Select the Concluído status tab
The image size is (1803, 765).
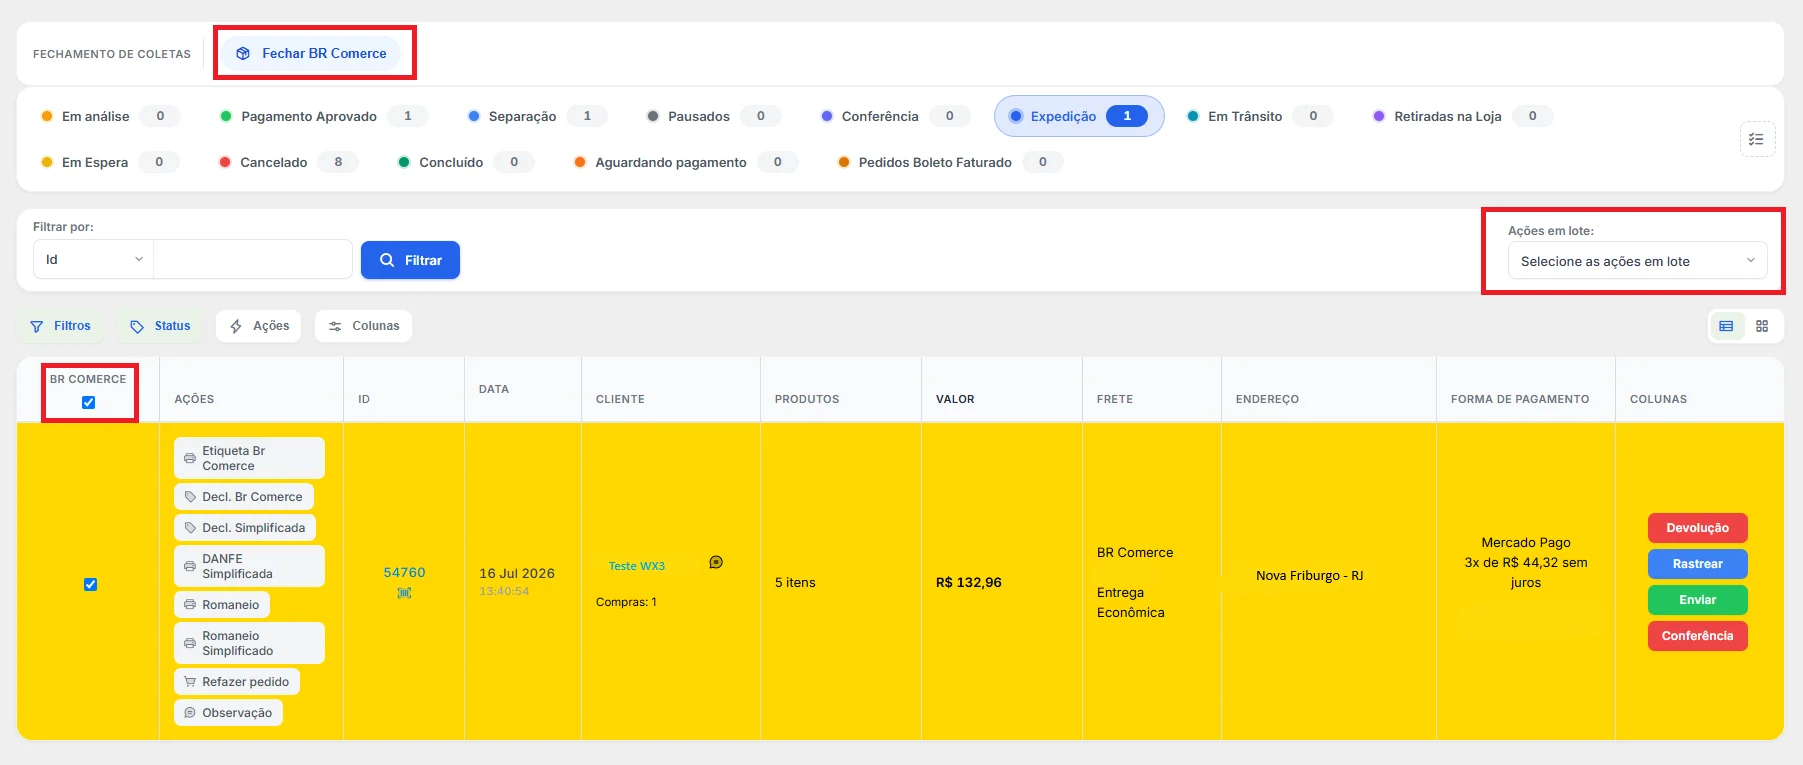(465, 162)
